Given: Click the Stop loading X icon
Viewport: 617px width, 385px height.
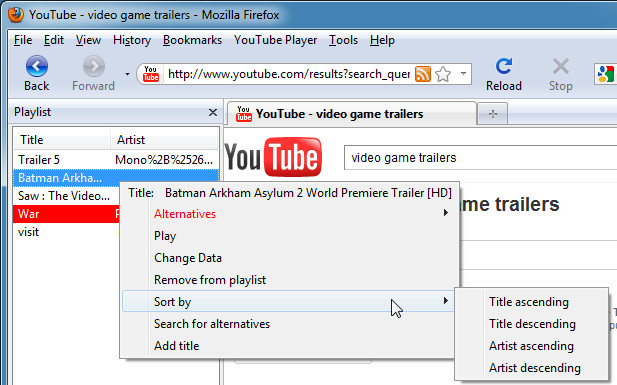Looking at the screenshot, I should point(561,66).
